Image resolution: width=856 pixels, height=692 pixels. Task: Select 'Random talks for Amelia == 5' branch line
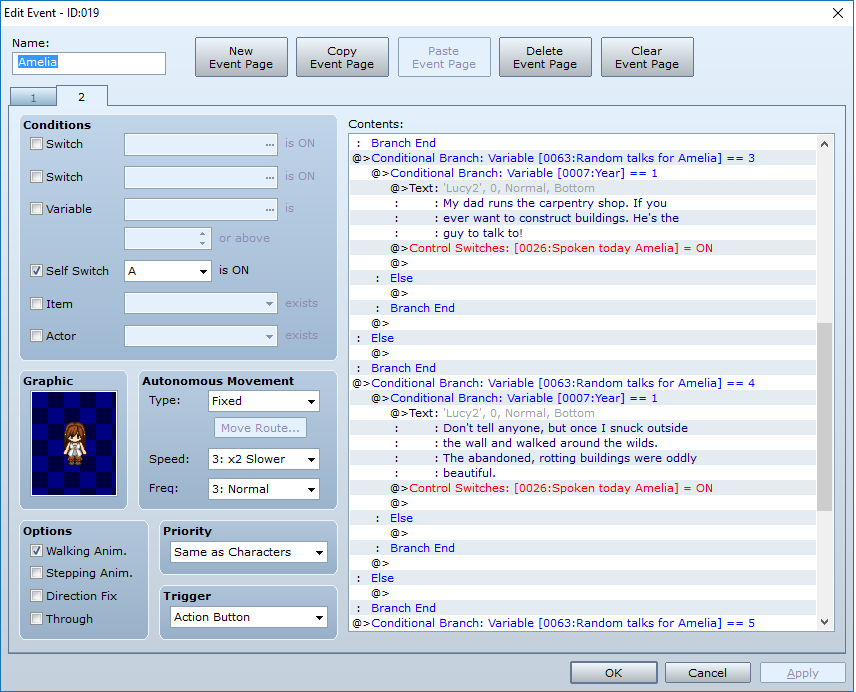584,623
